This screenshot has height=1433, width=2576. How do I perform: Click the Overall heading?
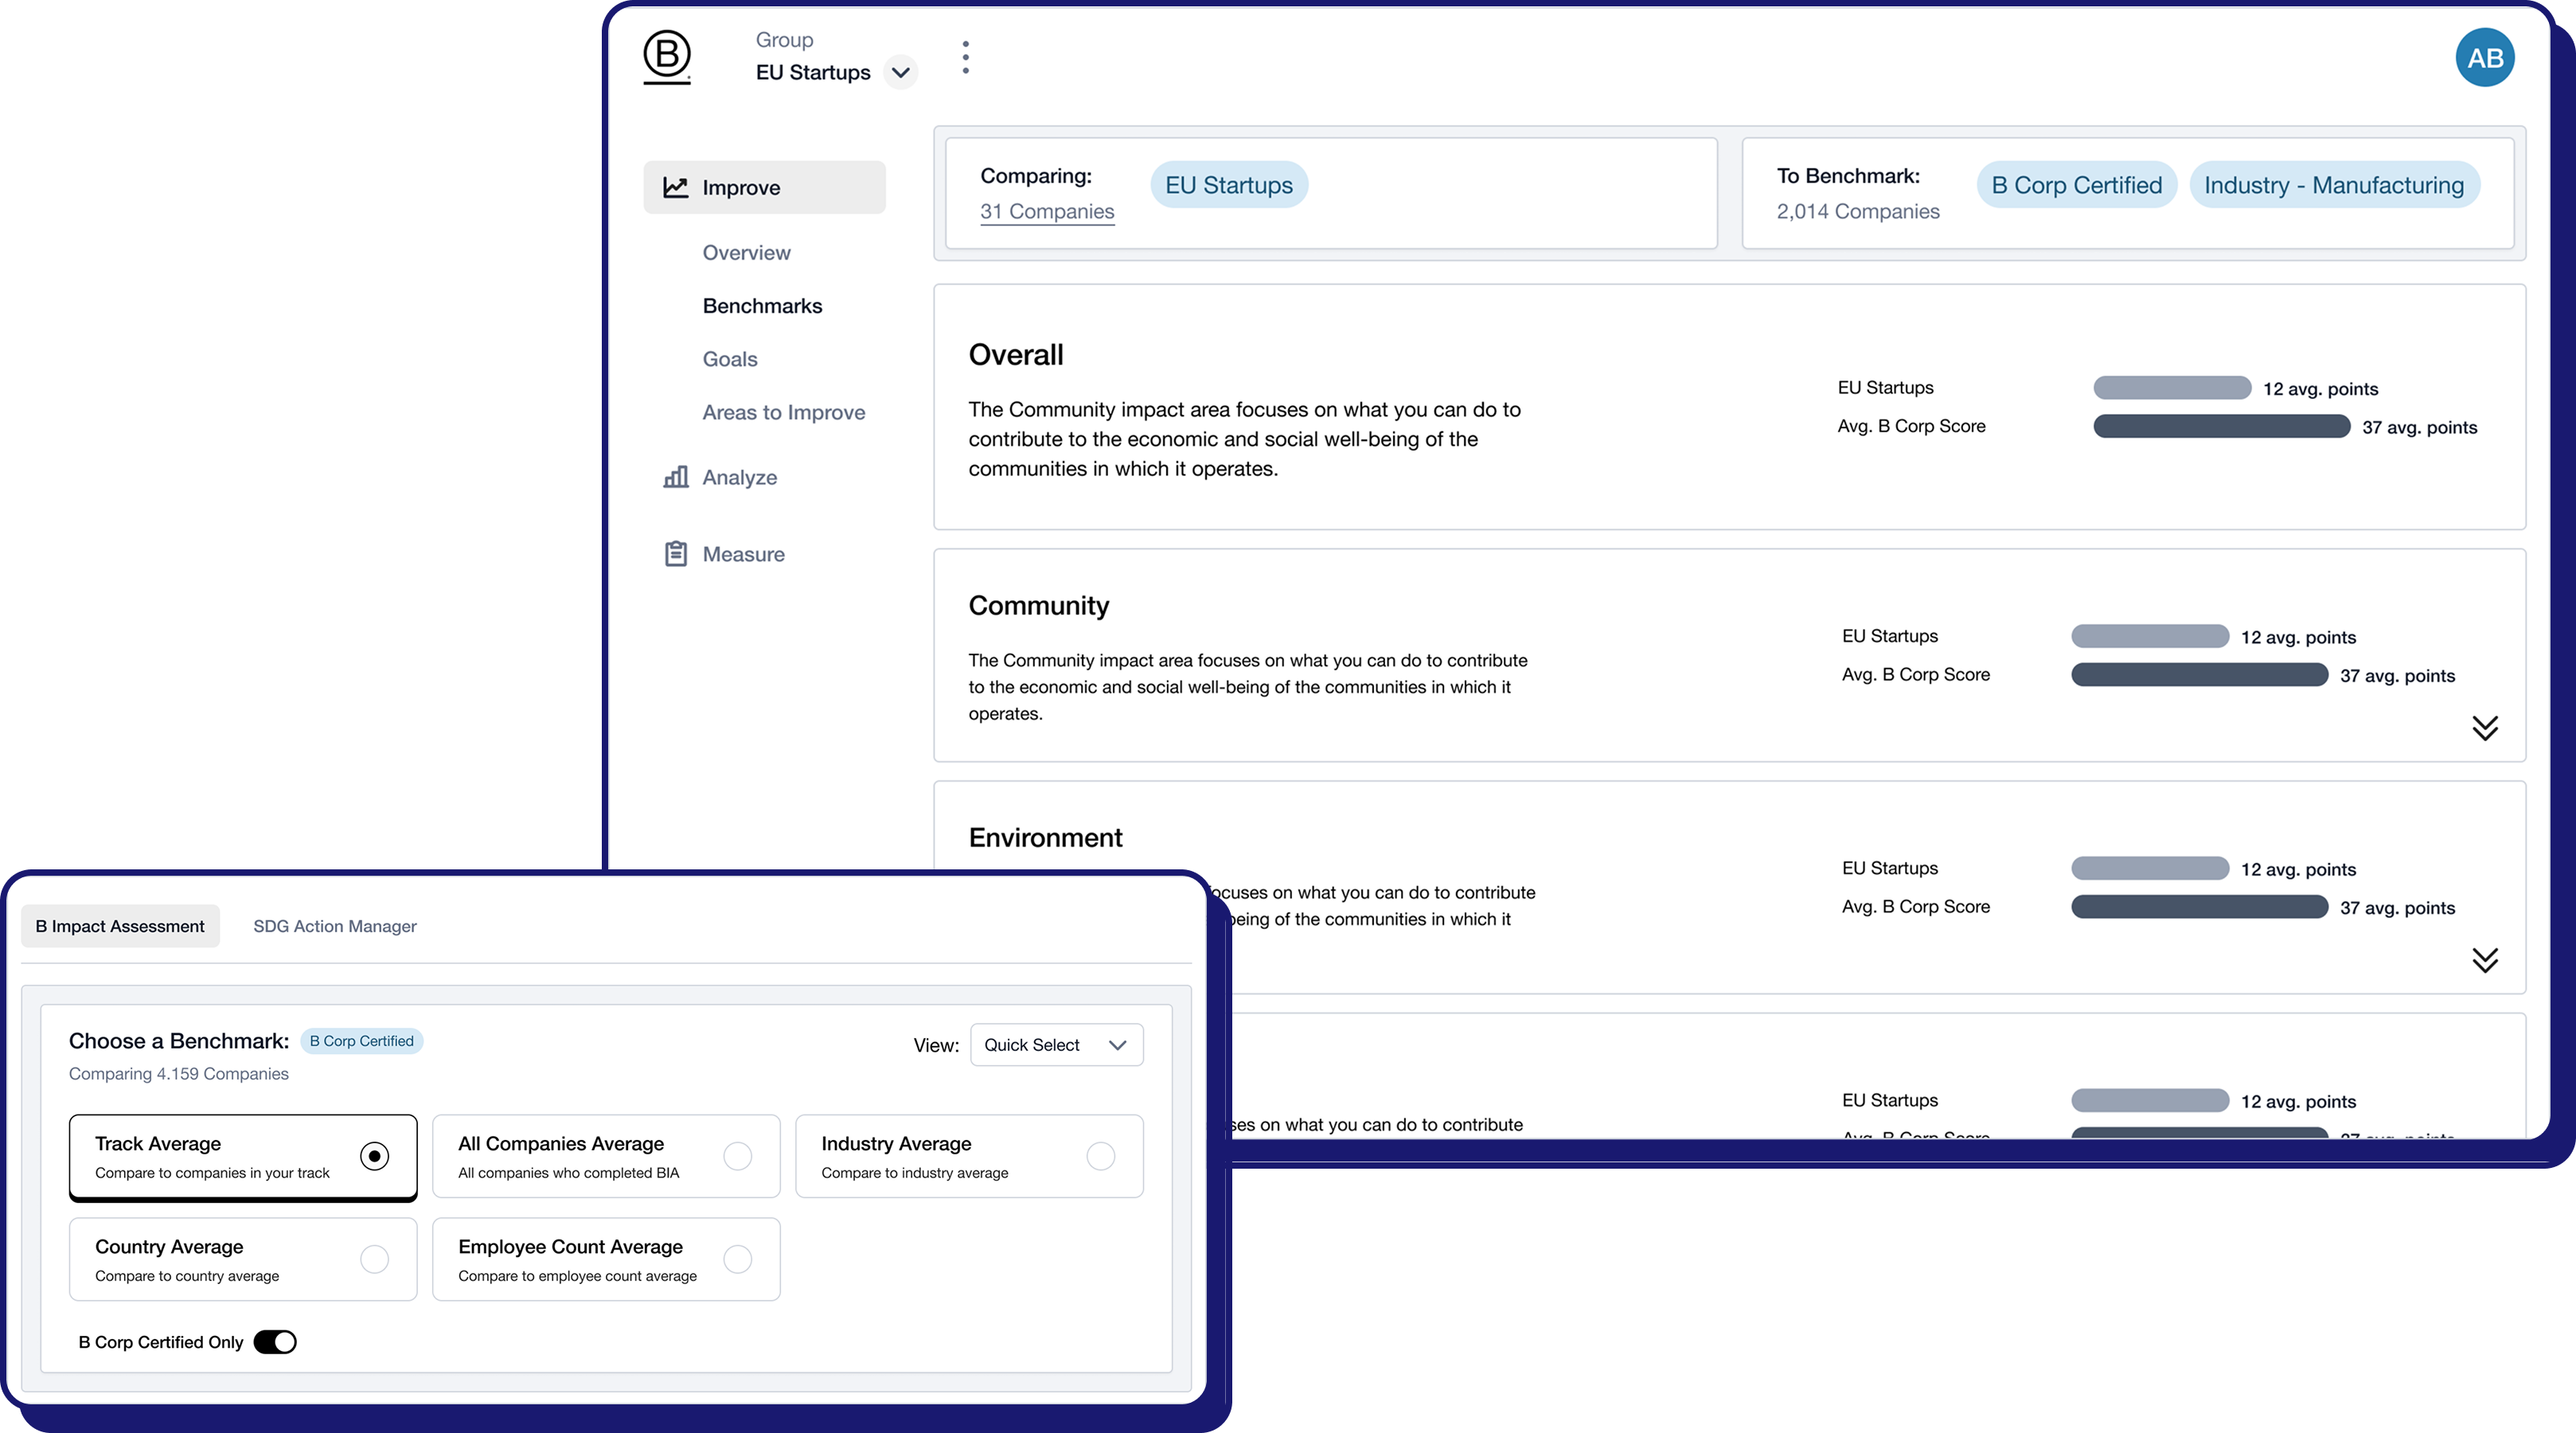tap(1015, 355)
